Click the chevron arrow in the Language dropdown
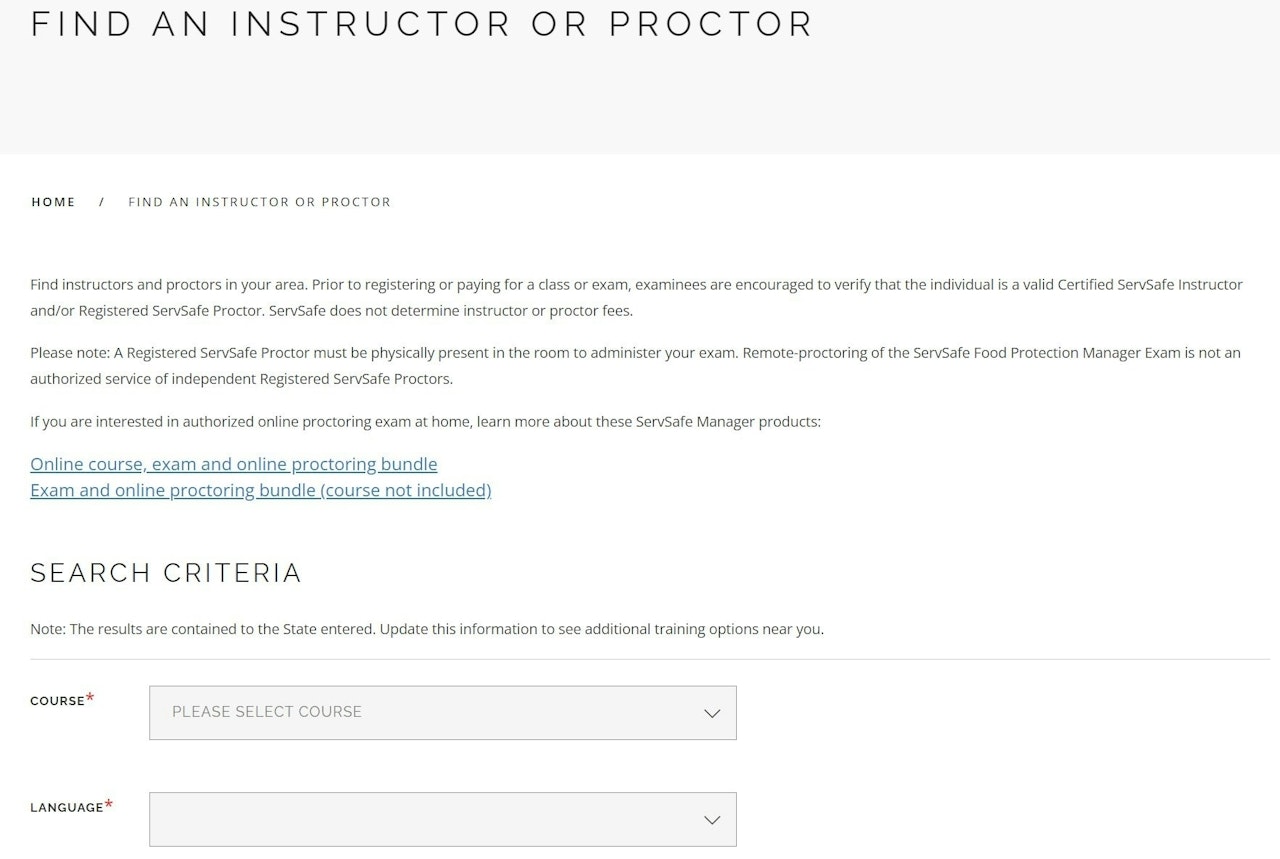This screenshot has width=1280, height=859. [712, 820]
